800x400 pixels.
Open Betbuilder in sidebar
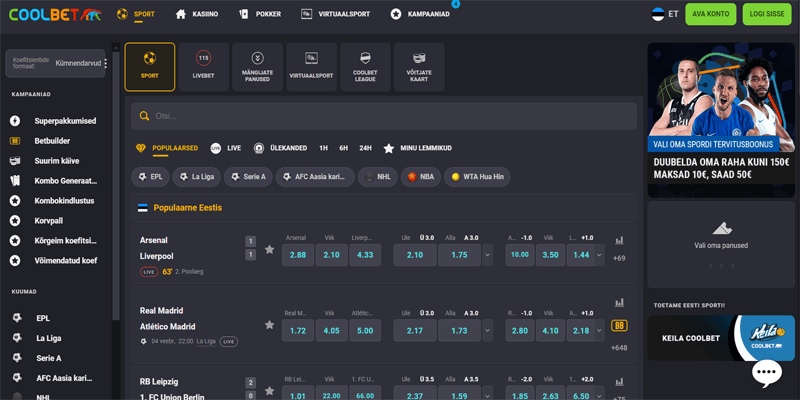click(x=53, y=141)
